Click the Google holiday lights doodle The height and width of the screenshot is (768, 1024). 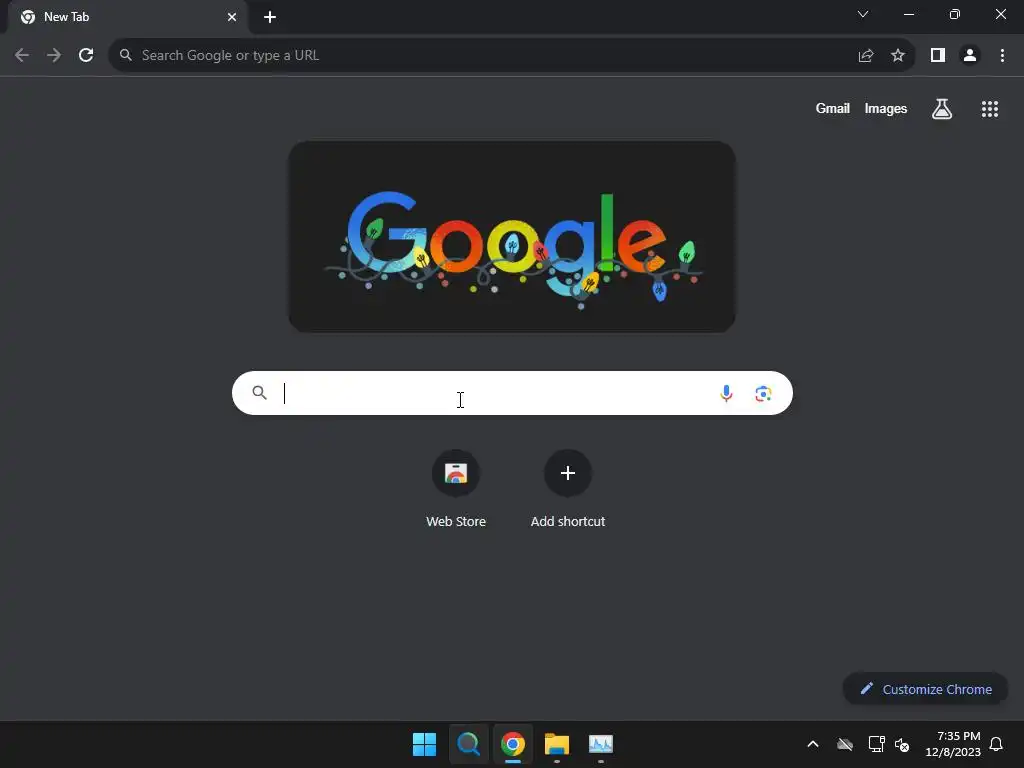click(x=512, y=237)
